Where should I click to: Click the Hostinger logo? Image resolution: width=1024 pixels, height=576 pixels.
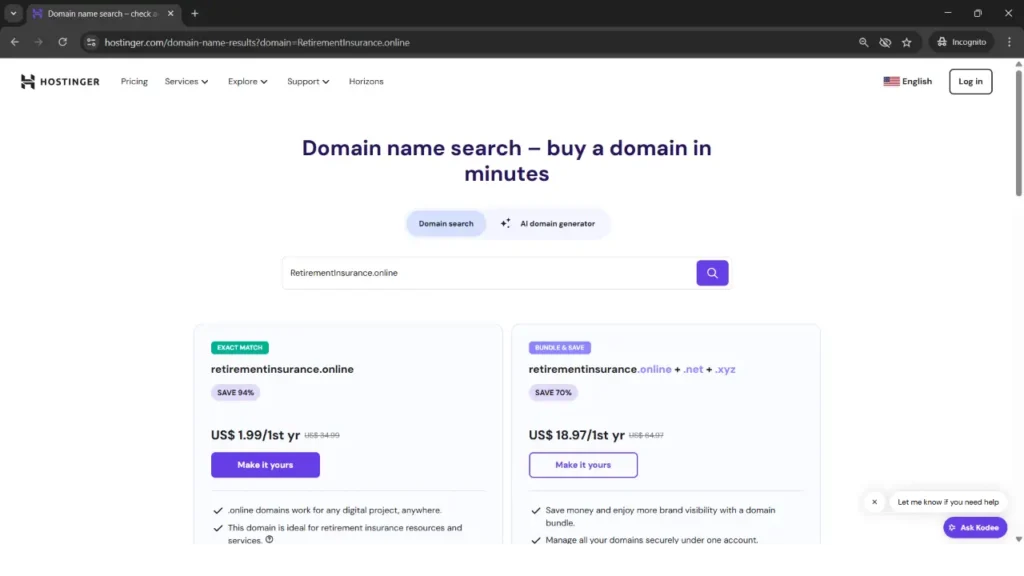click(x=60, y=82)
